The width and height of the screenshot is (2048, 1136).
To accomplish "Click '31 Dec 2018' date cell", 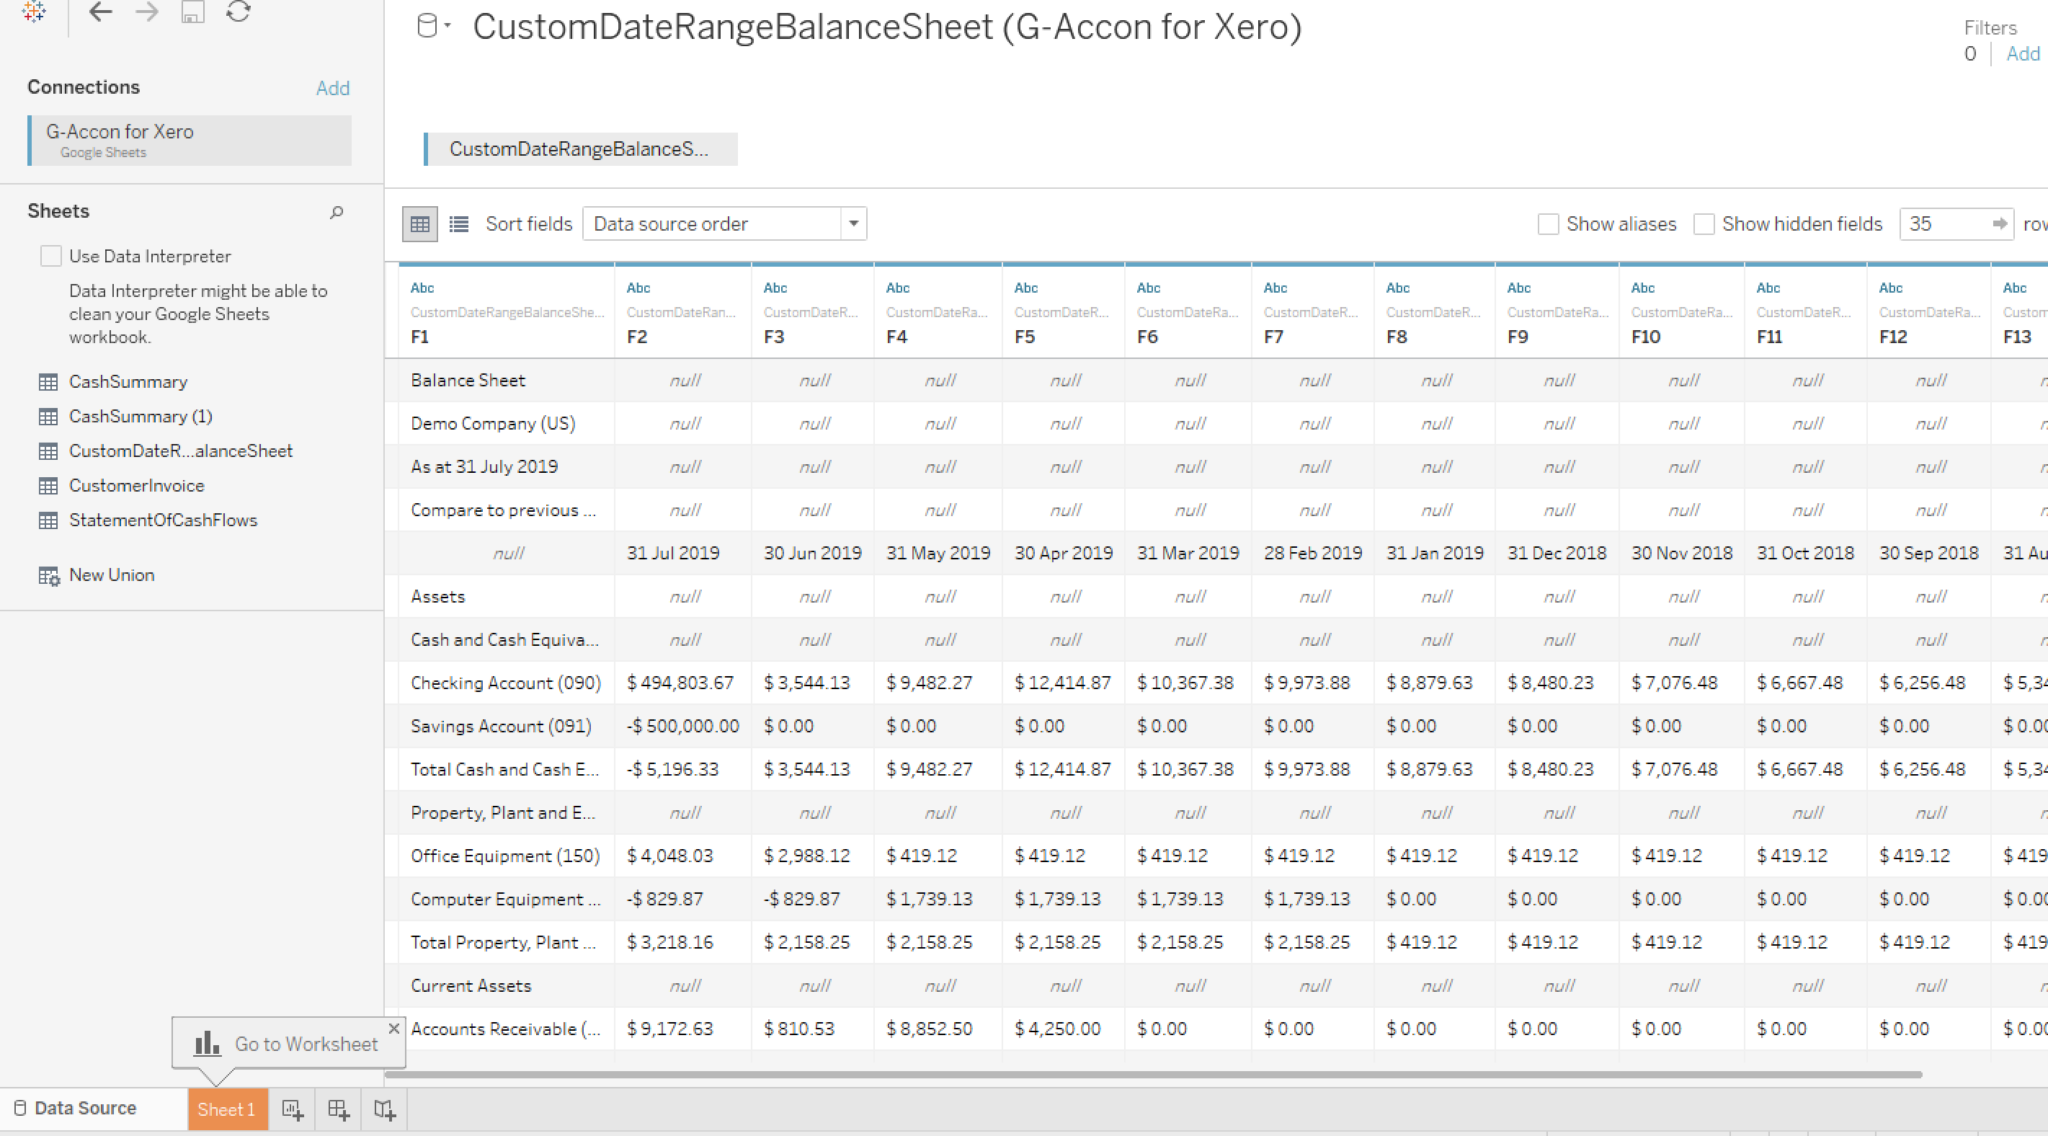I will coord(1557,553).
